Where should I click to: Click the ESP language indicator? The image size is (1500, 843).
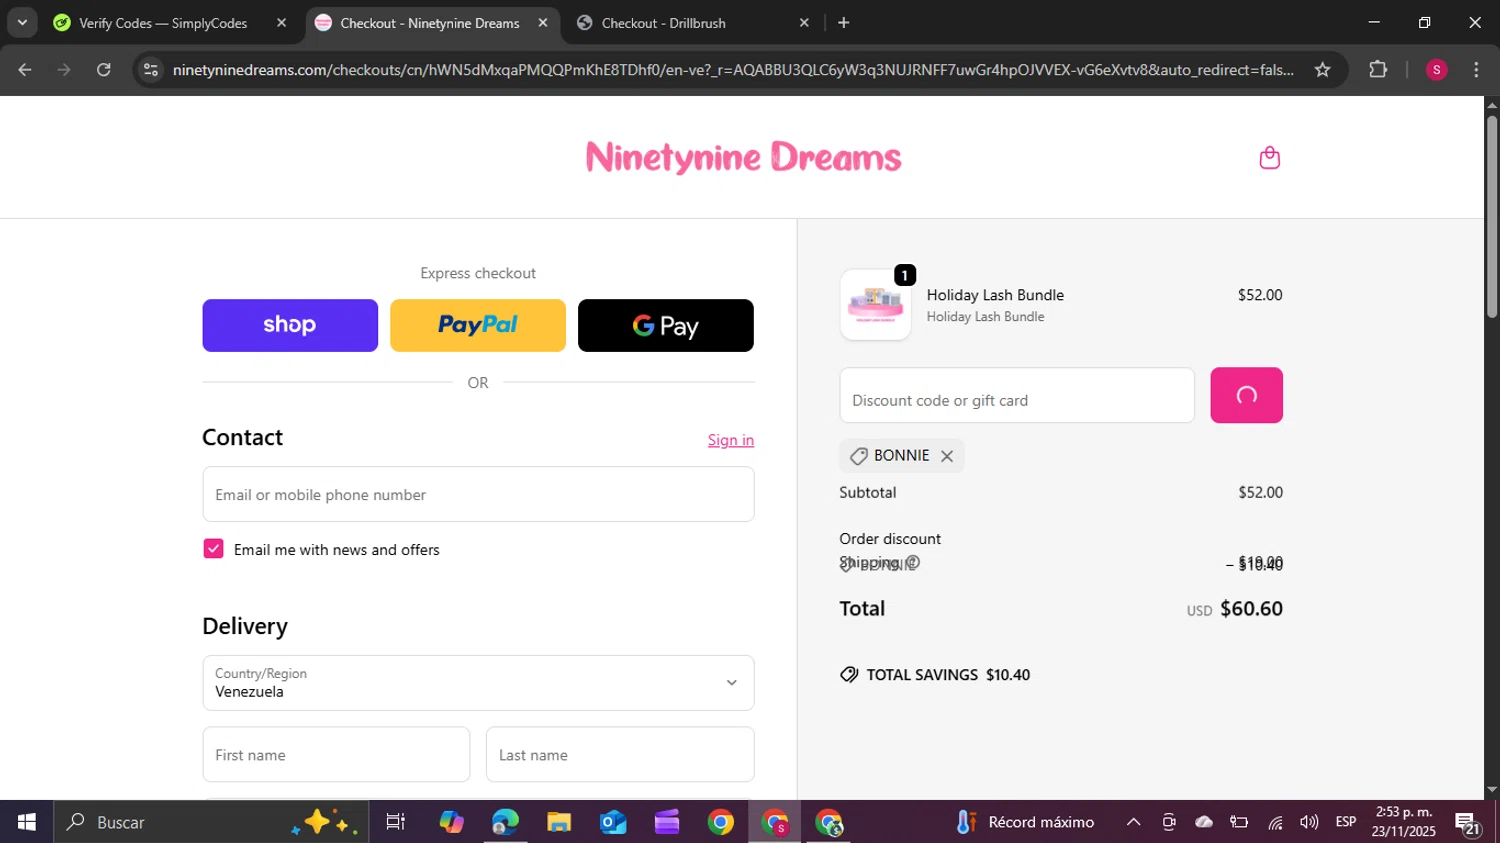tap(1346, 822)
